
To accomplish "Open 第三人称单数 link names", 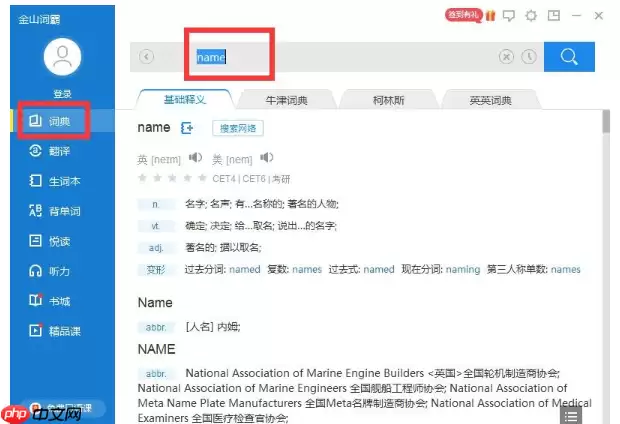I will pos(565,269).
